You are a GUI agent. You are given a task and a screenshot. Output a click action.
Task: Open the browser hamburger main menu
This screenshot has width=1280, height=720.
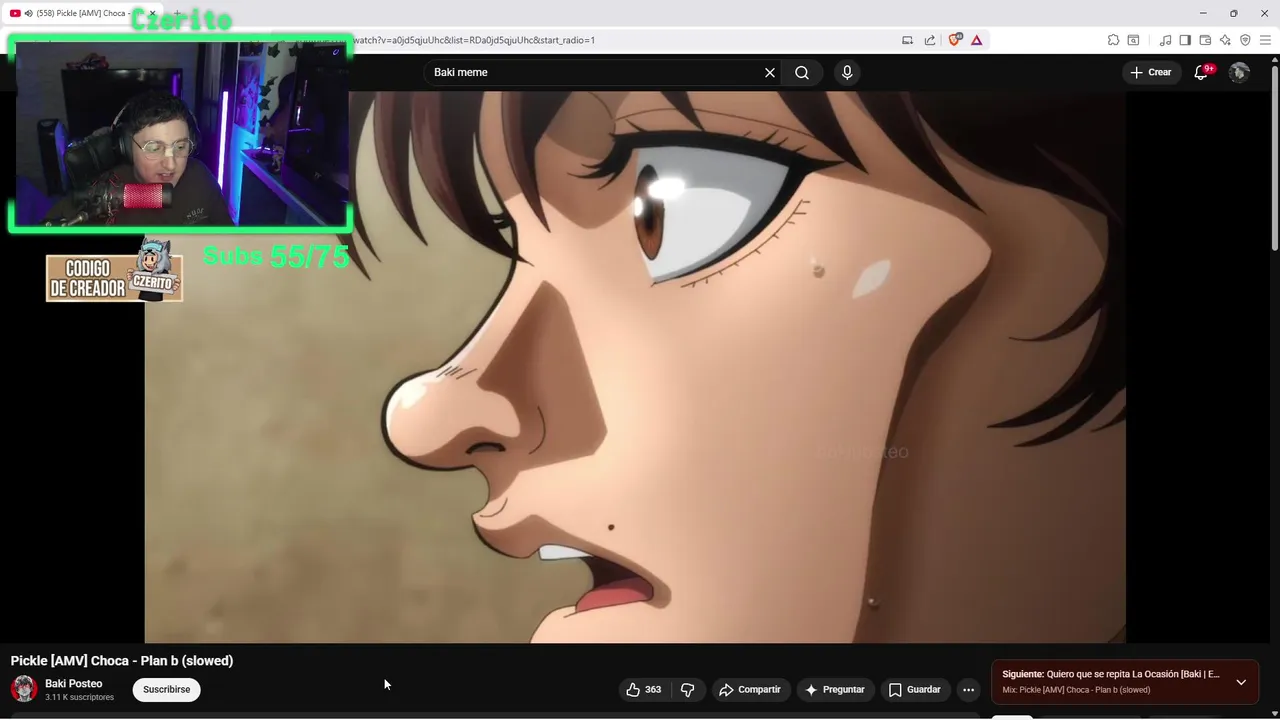pyautogui.click(x=1264, y=40)
